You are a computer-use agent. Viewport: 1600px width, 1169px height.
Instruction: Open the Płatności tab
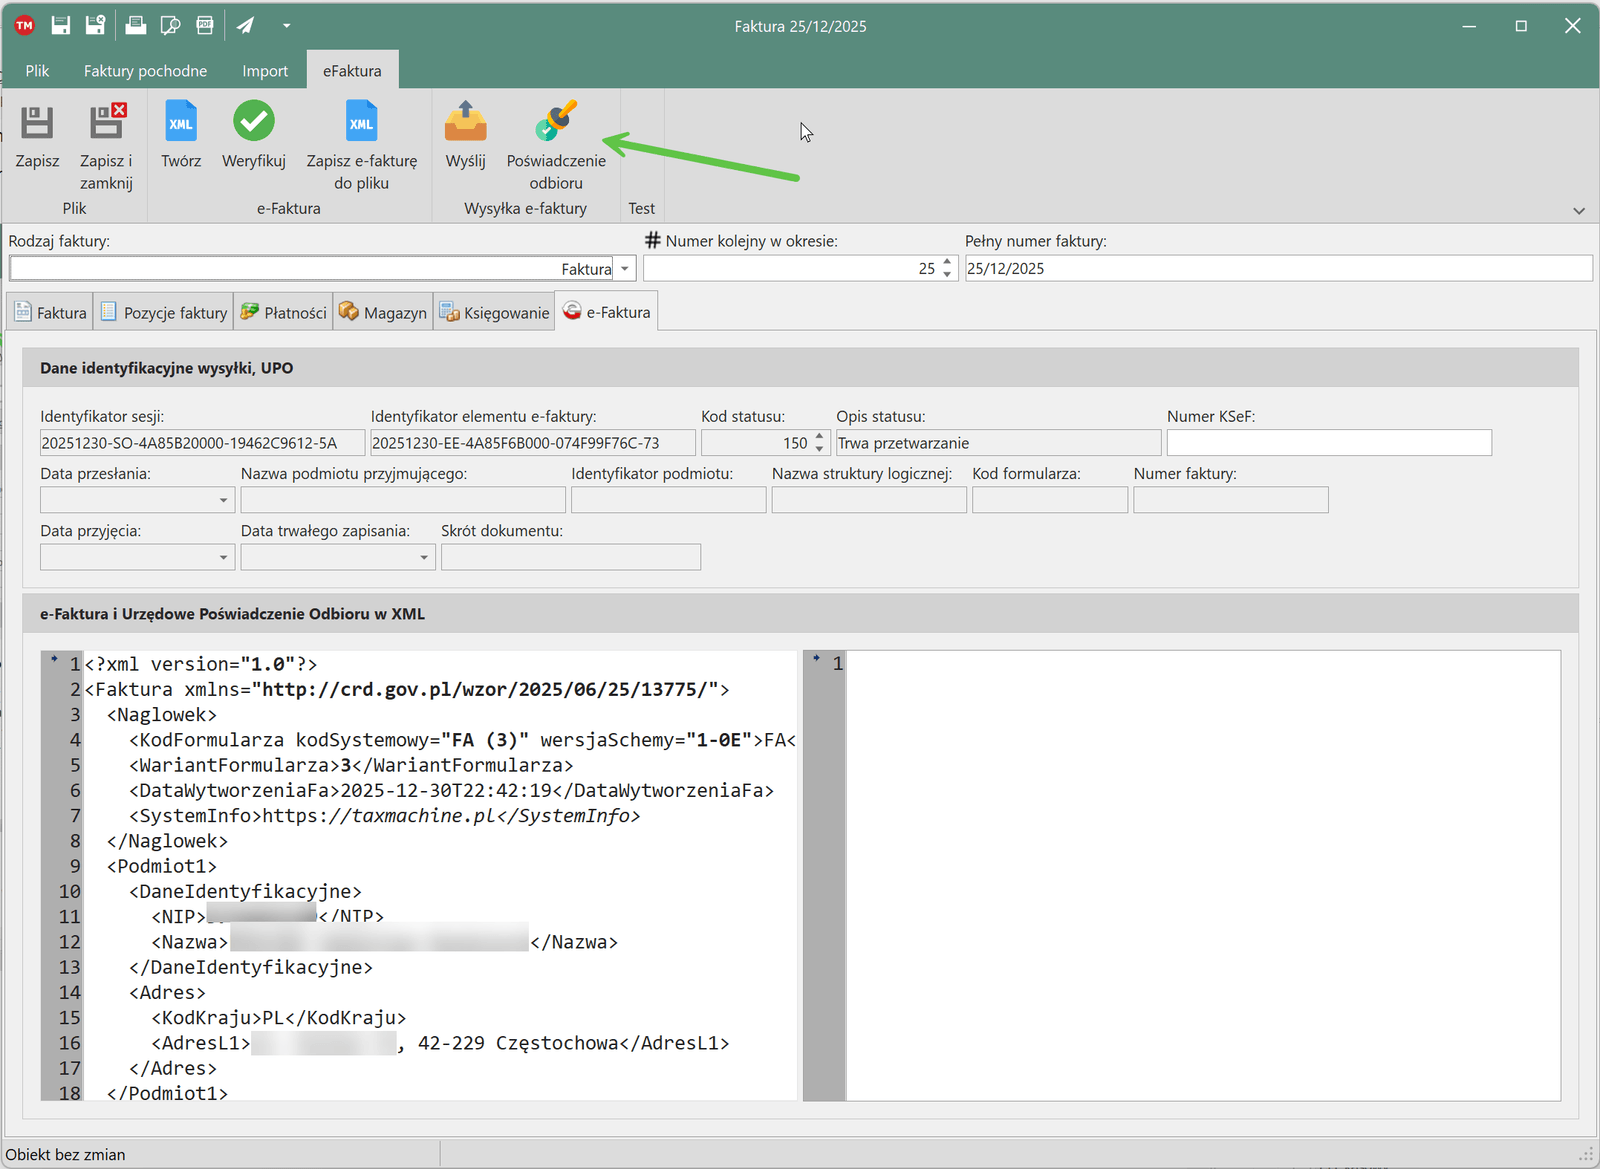[284, 313]
